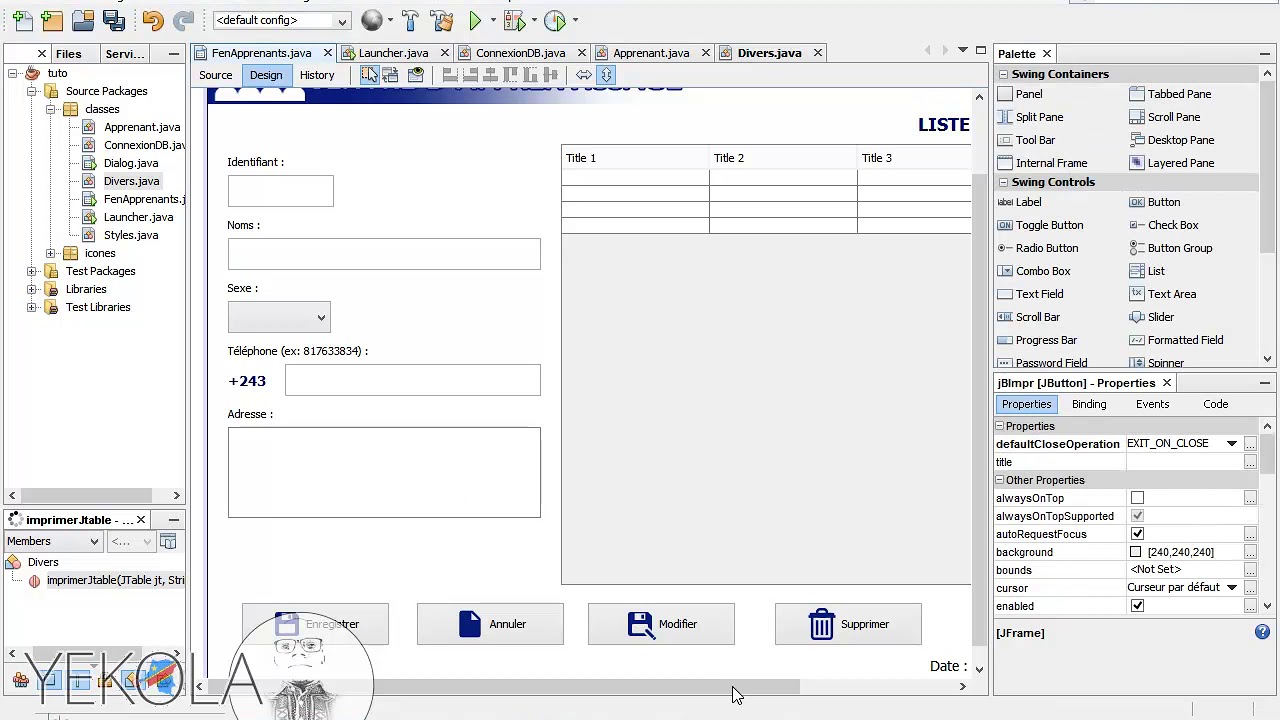
Task: Click the globe browser icon in toolbar
Action: coord(372,20)
